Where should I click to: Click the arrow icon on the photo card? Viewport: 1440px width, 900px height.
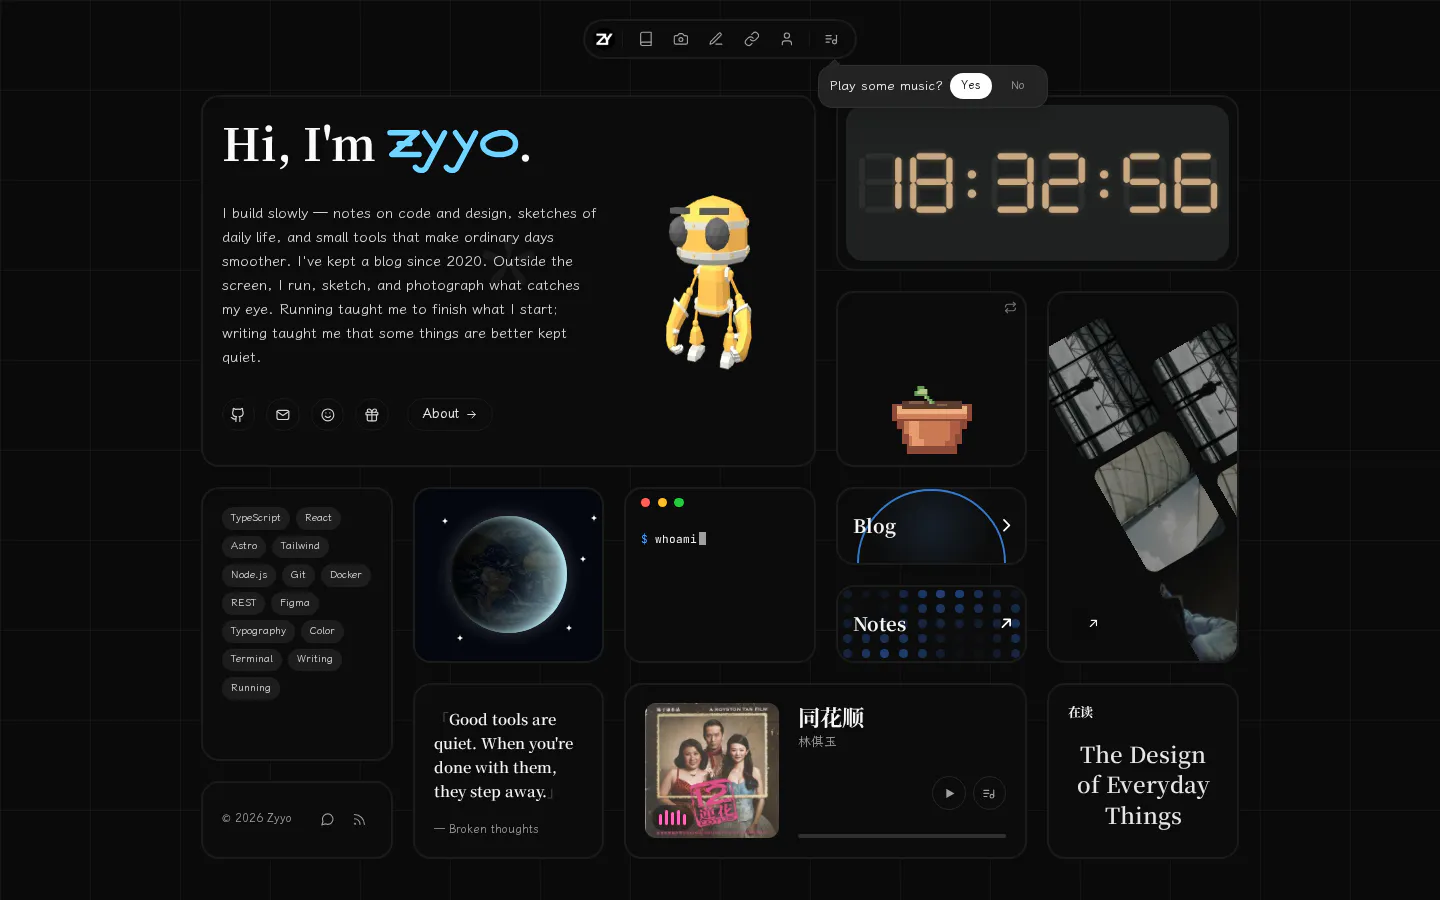pos(1093,623)
